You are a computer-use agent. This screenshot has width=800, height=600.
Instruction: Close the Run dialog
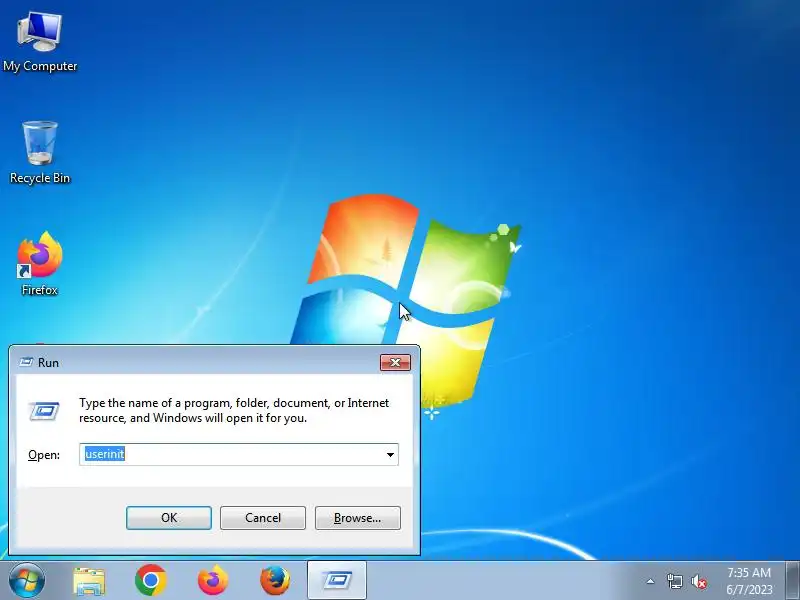(395, 362)
